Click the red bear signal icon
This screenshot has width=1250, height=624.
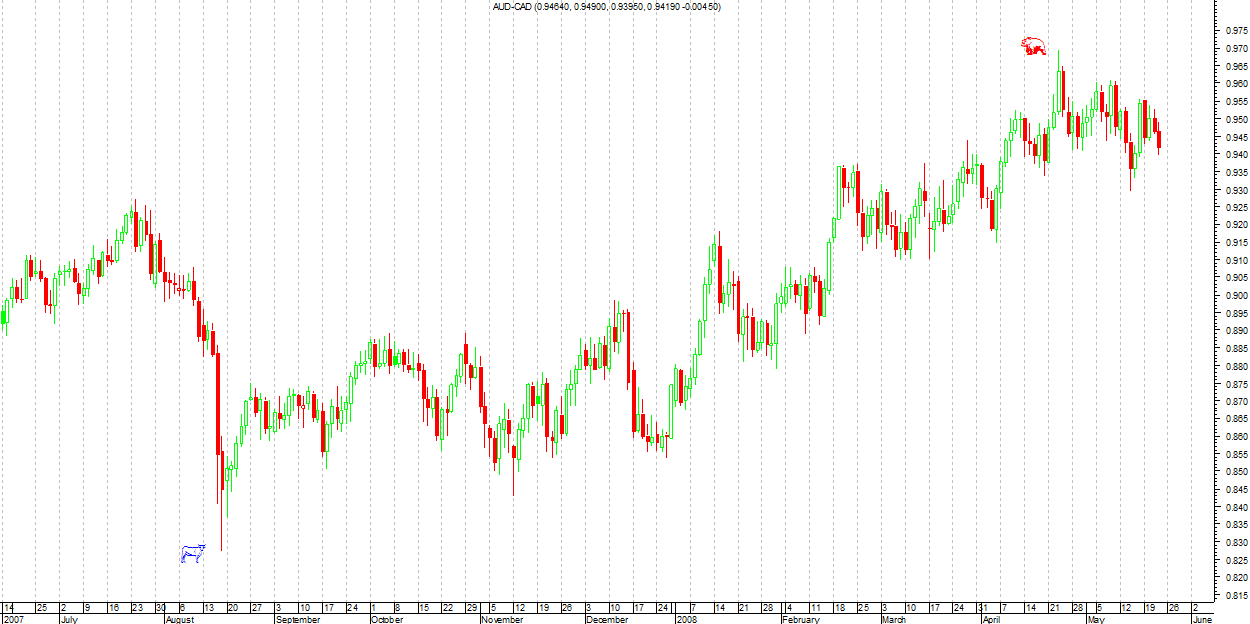[1033, 46]
